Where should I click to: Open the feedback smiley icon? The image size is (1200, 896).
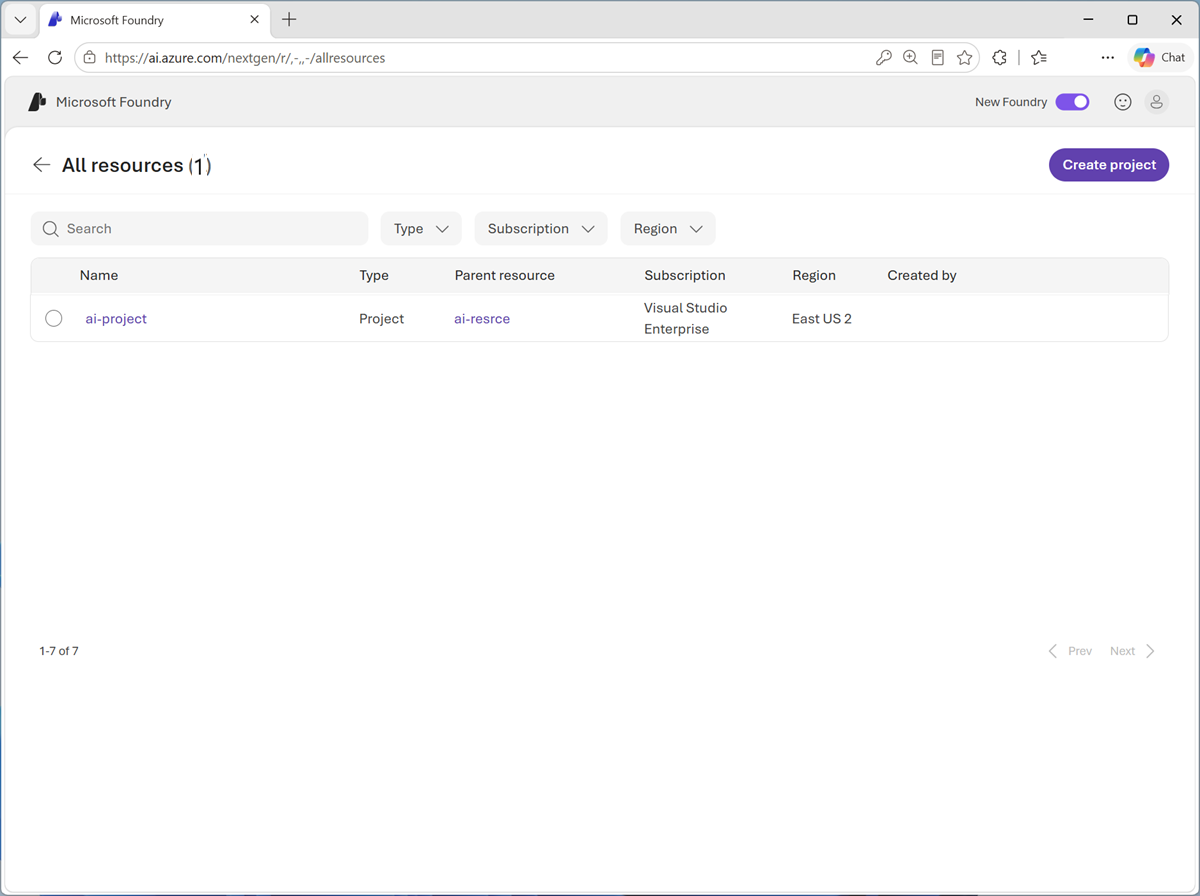coord(1123,102)
